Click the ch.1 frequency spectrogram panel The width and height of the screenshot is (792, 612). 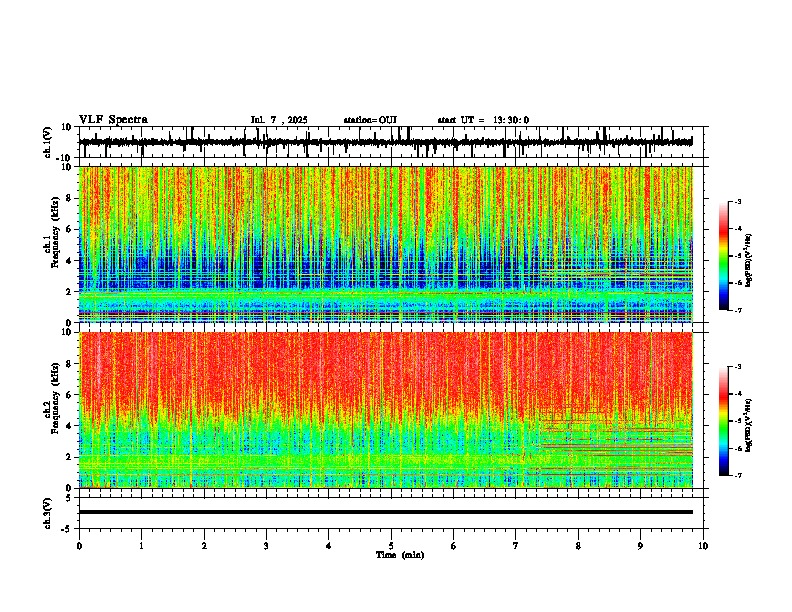tap(386, 244)
